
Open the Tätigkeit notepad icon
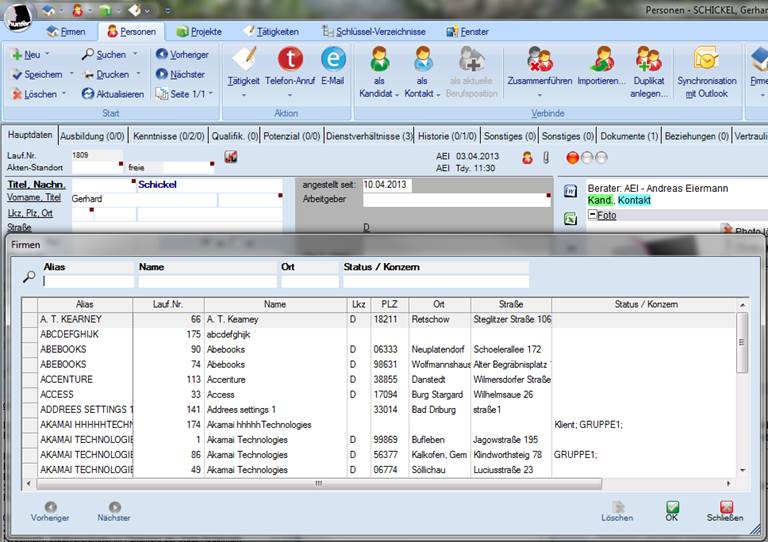[243, 61]
